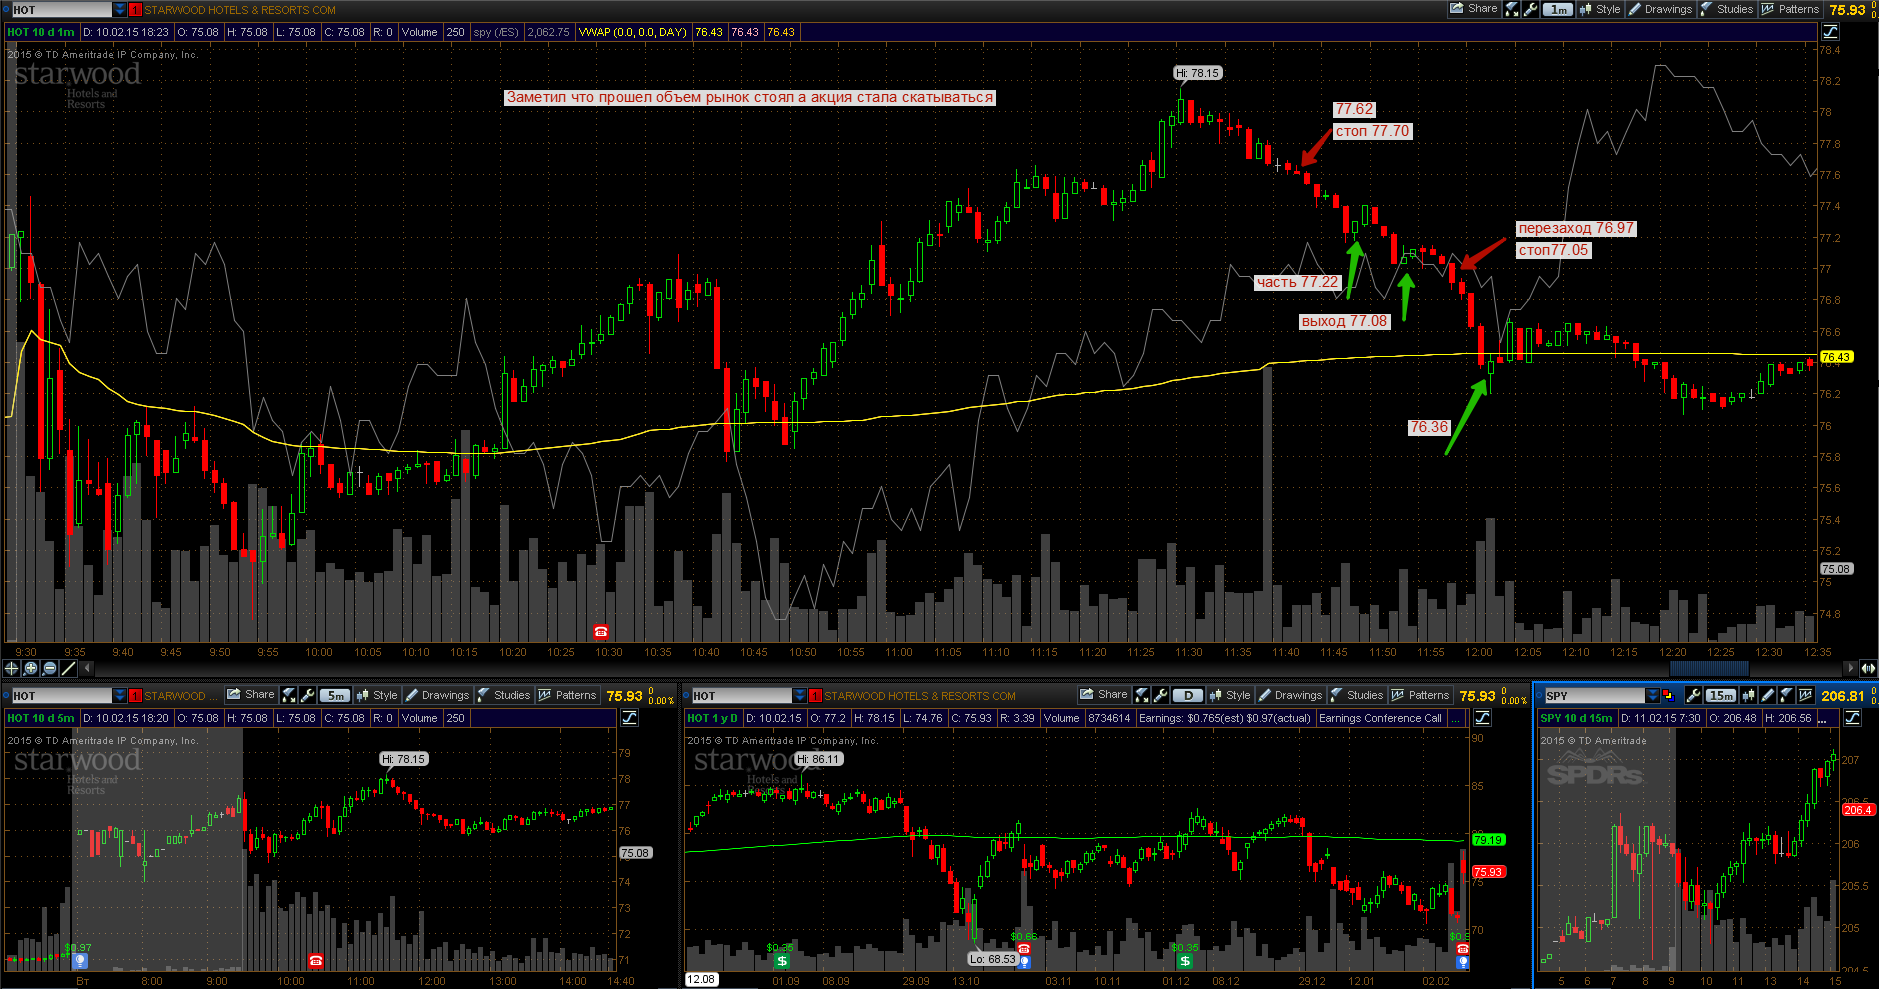Toggle the red symbol link box in 5m chart
Image resolution: width=1879 pixels, height=989 pixels.
click(x=135, y=695)
